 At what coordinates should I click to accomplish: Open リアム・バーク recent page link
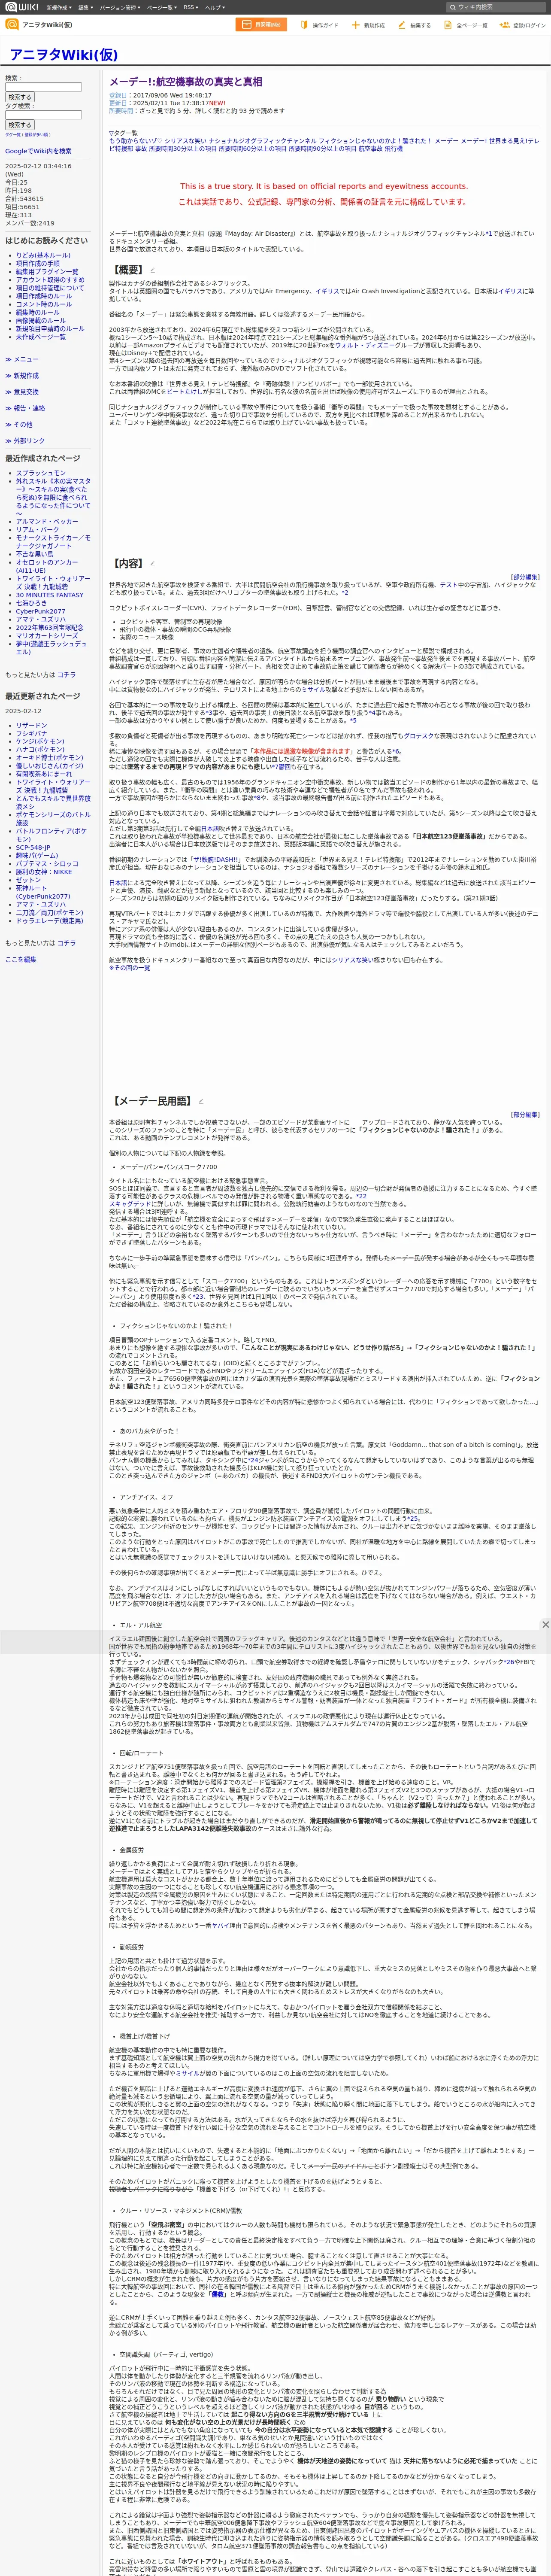(x=37, y=530)
